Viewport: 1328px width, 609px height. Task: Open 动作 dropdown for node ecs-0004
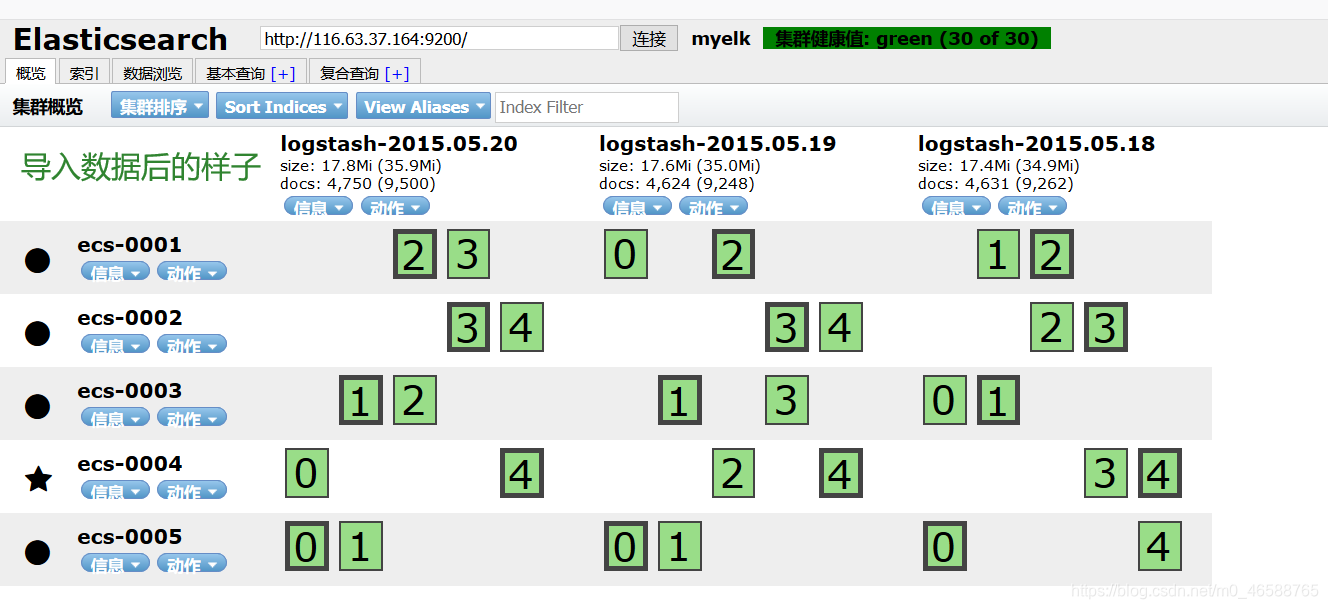pyautogui.click(x=192, y=491)
